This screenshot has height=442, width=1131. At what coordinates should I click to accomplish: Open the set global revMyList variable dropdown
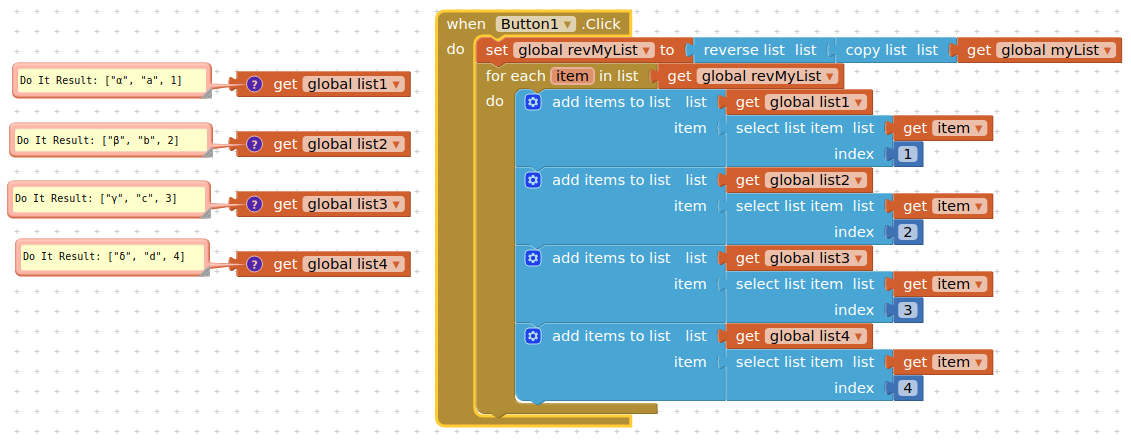coord(584,50)
